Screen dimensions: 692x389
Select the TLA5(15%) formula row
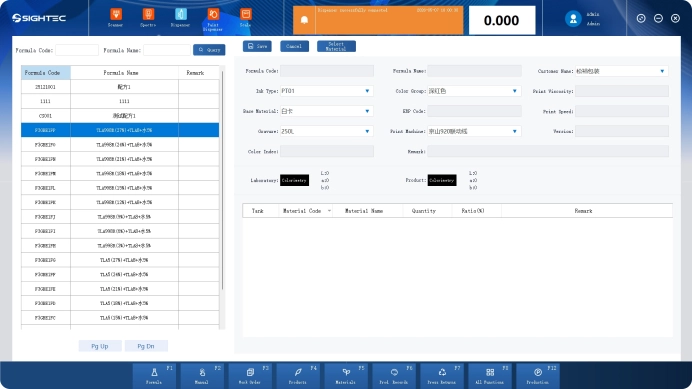point(120,317)
